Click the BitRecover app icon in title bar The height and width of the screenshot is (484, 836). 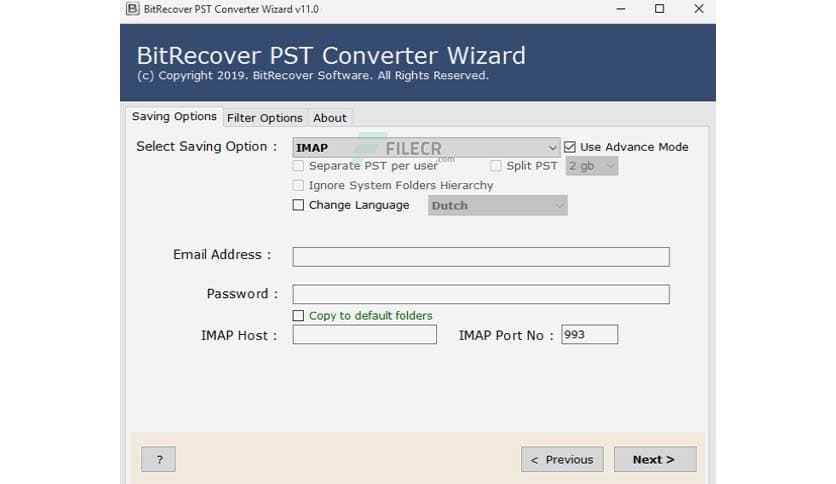coord(132,9)
